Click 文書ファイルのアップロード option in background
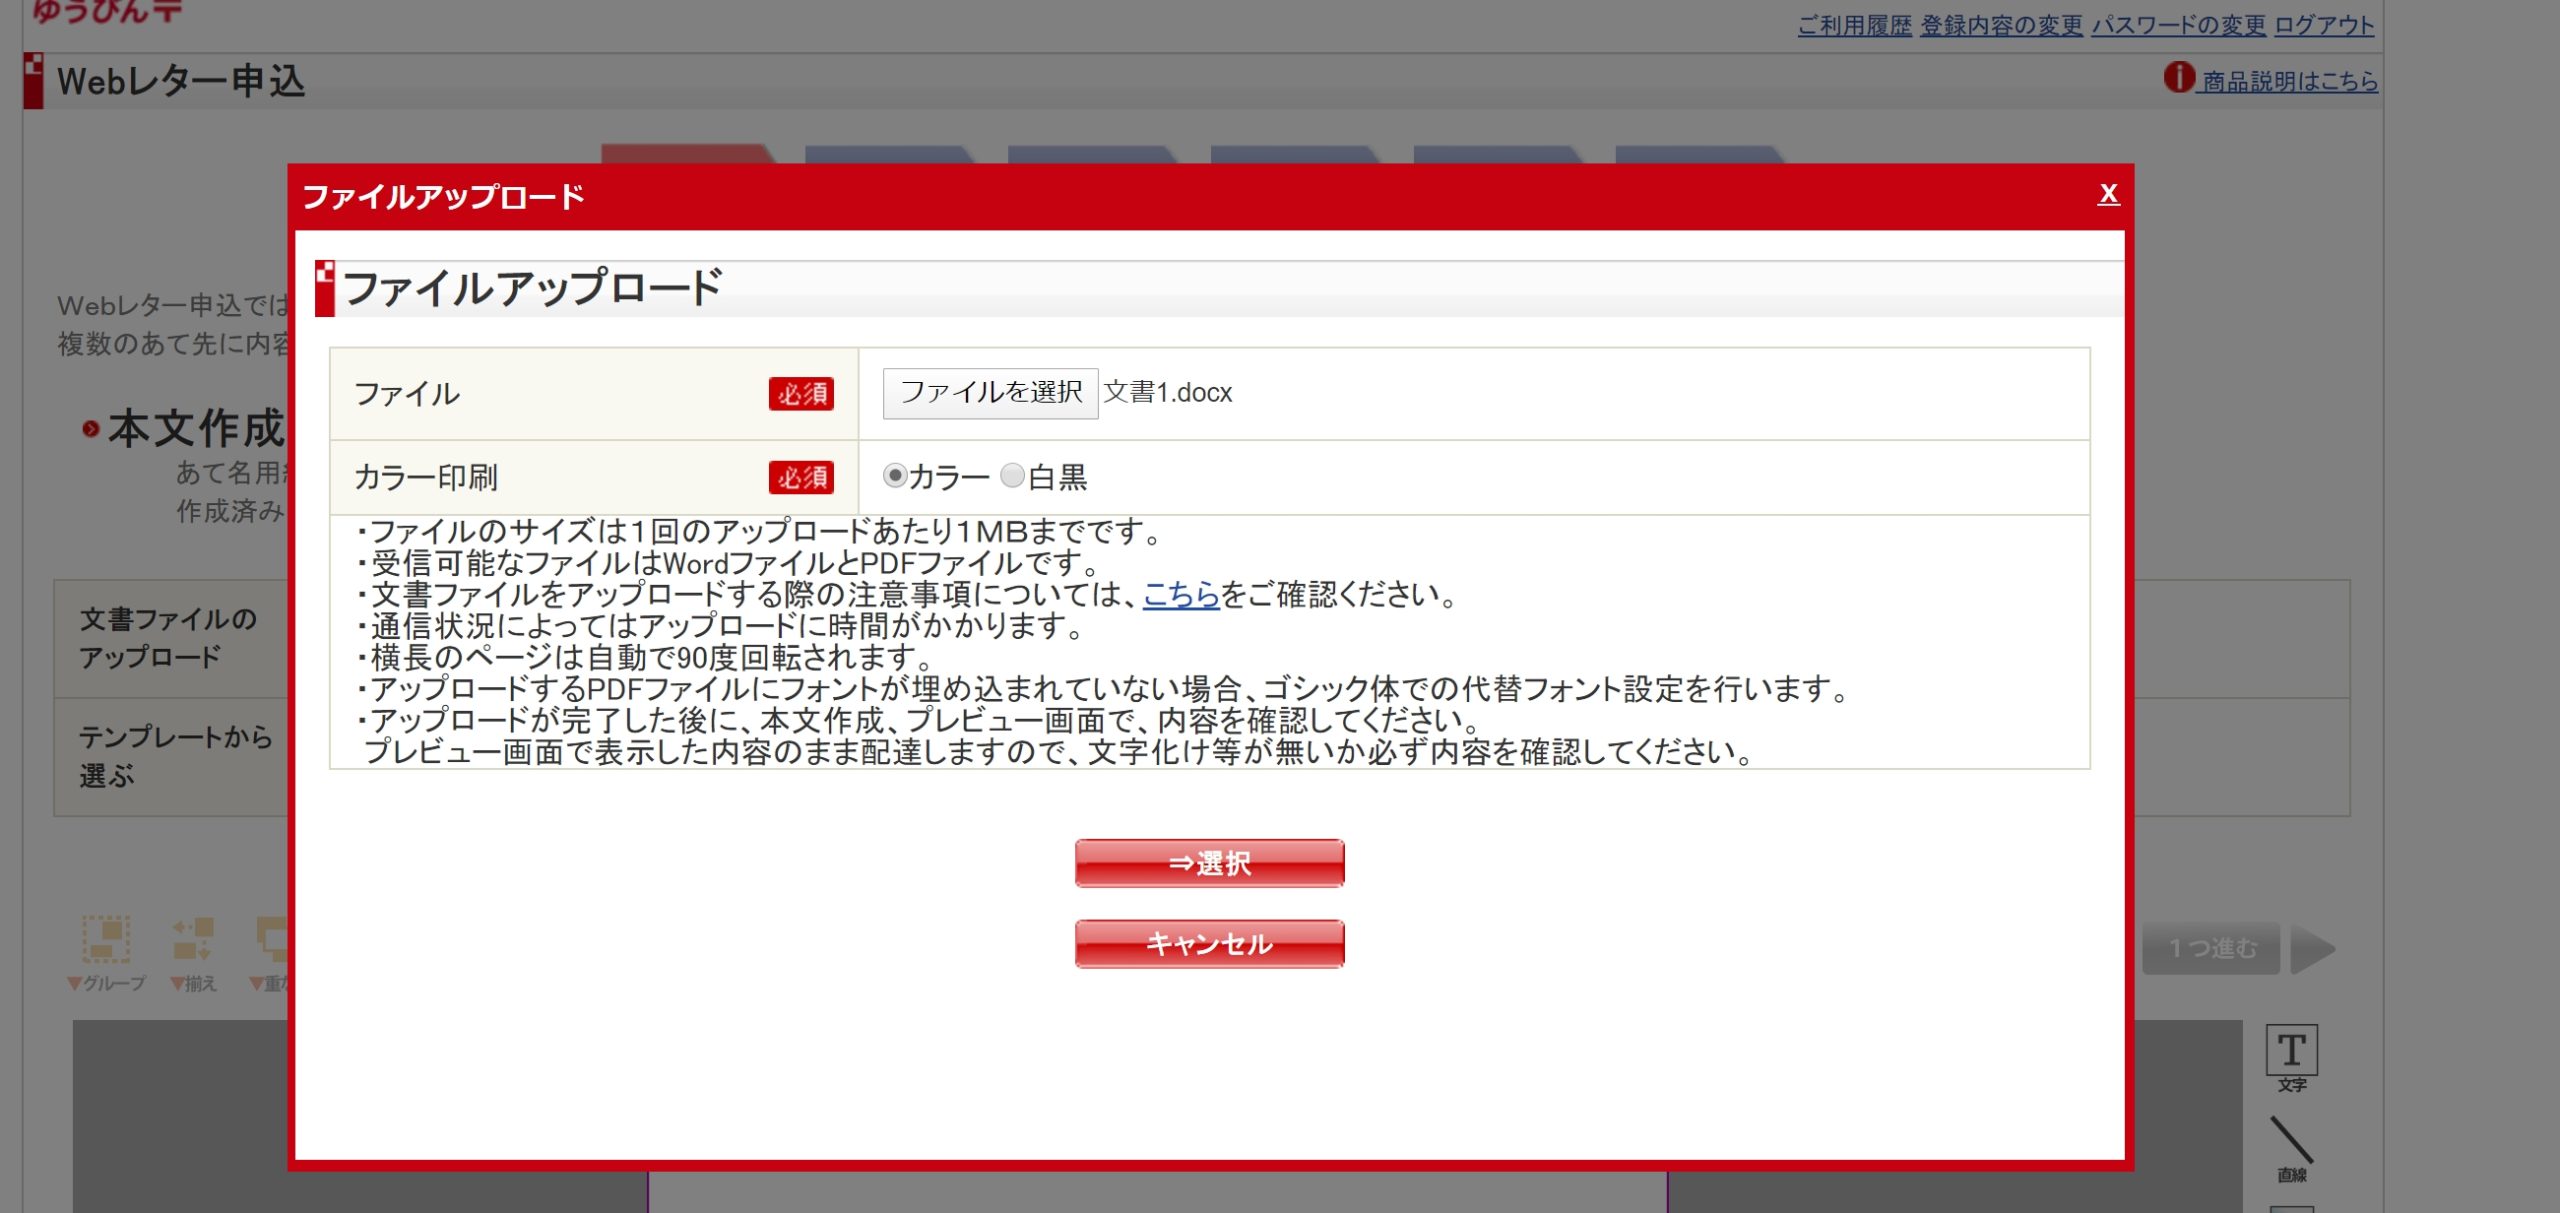 170,638
